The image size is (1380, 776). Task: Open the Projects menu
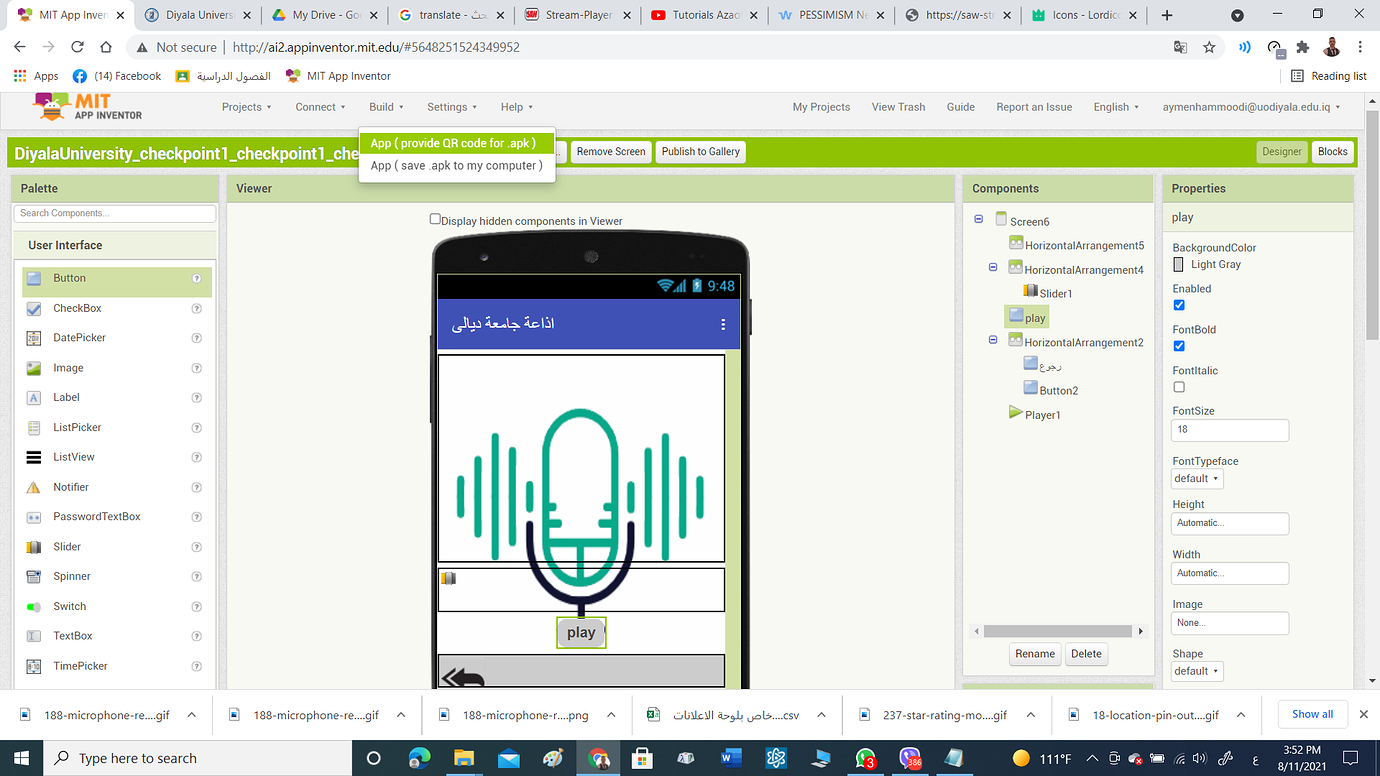click(x=246, y=106)
